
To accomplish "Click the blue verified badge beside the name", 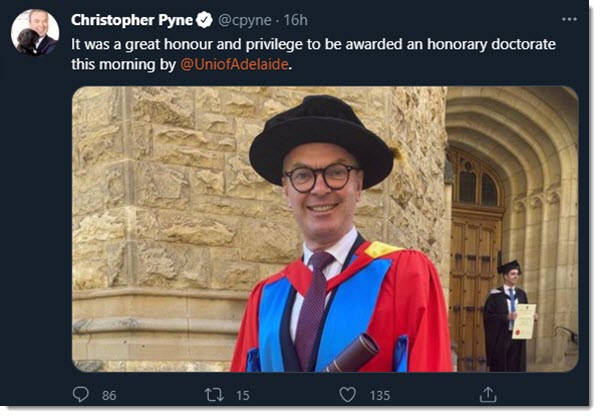I will [204, 20].
